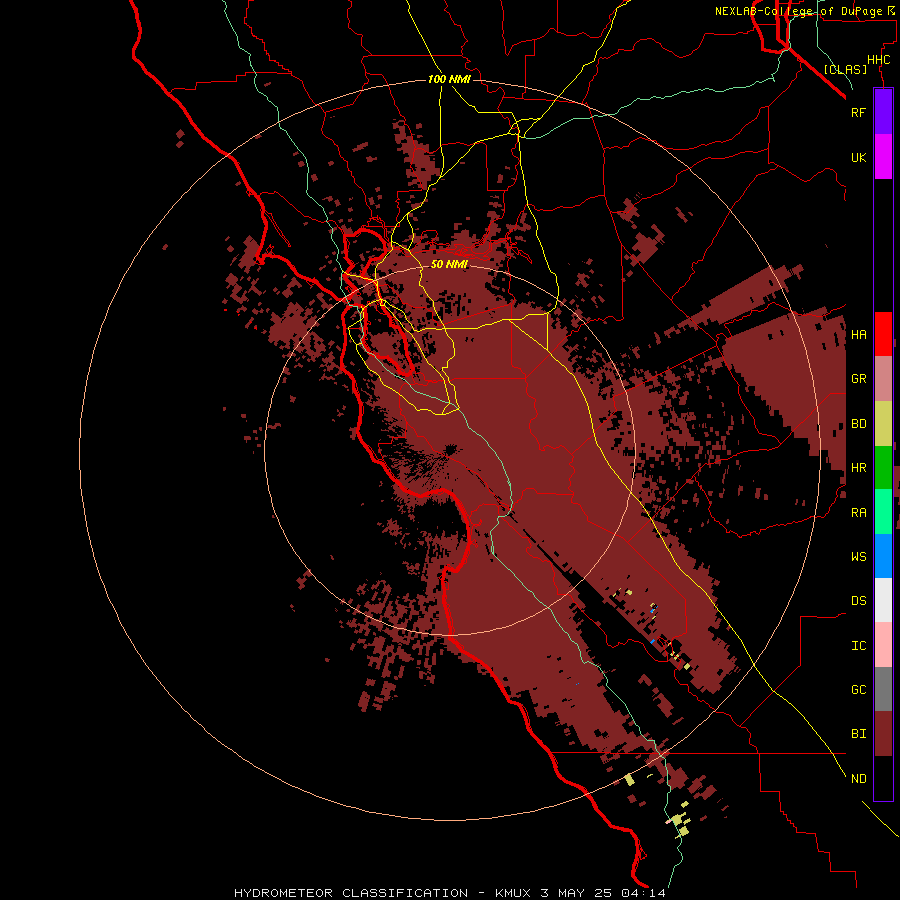Image resolution: width=900 pixels, height=900 pixels.
Task: Click the KMUX radar site identifier
Action: [x=513, y=893]
